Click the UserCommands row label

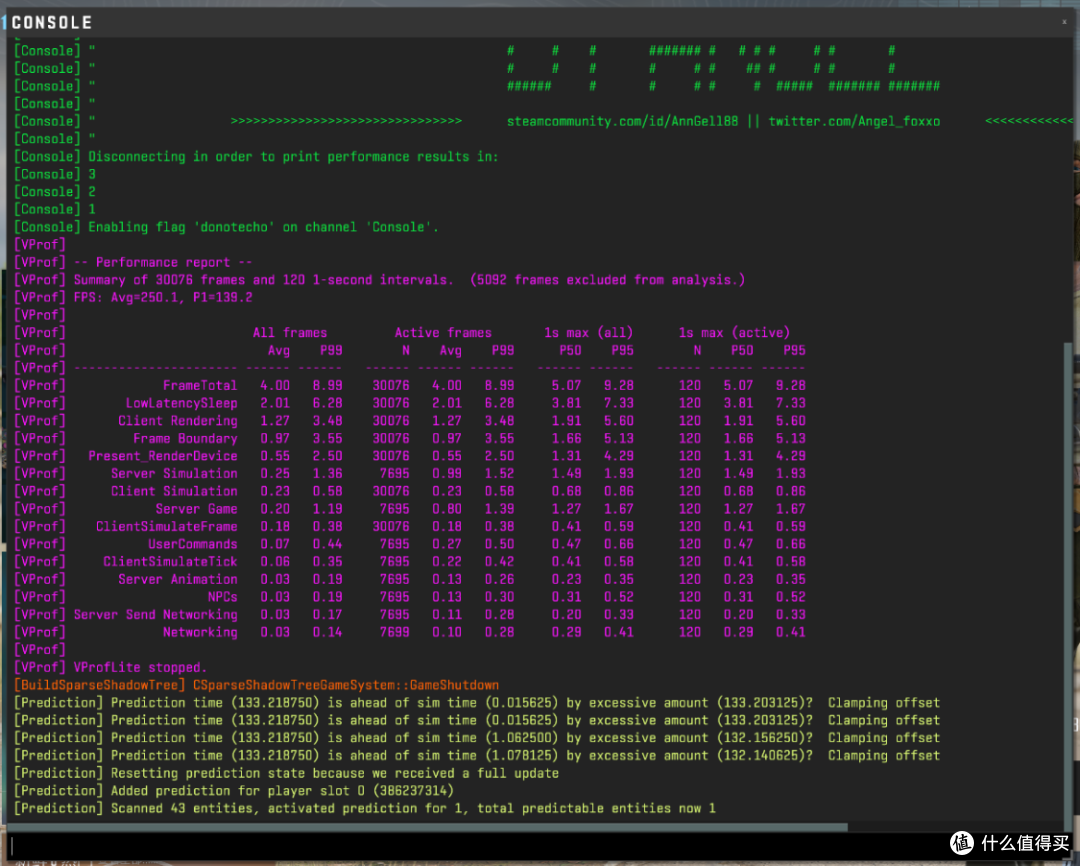coord(193,544)
